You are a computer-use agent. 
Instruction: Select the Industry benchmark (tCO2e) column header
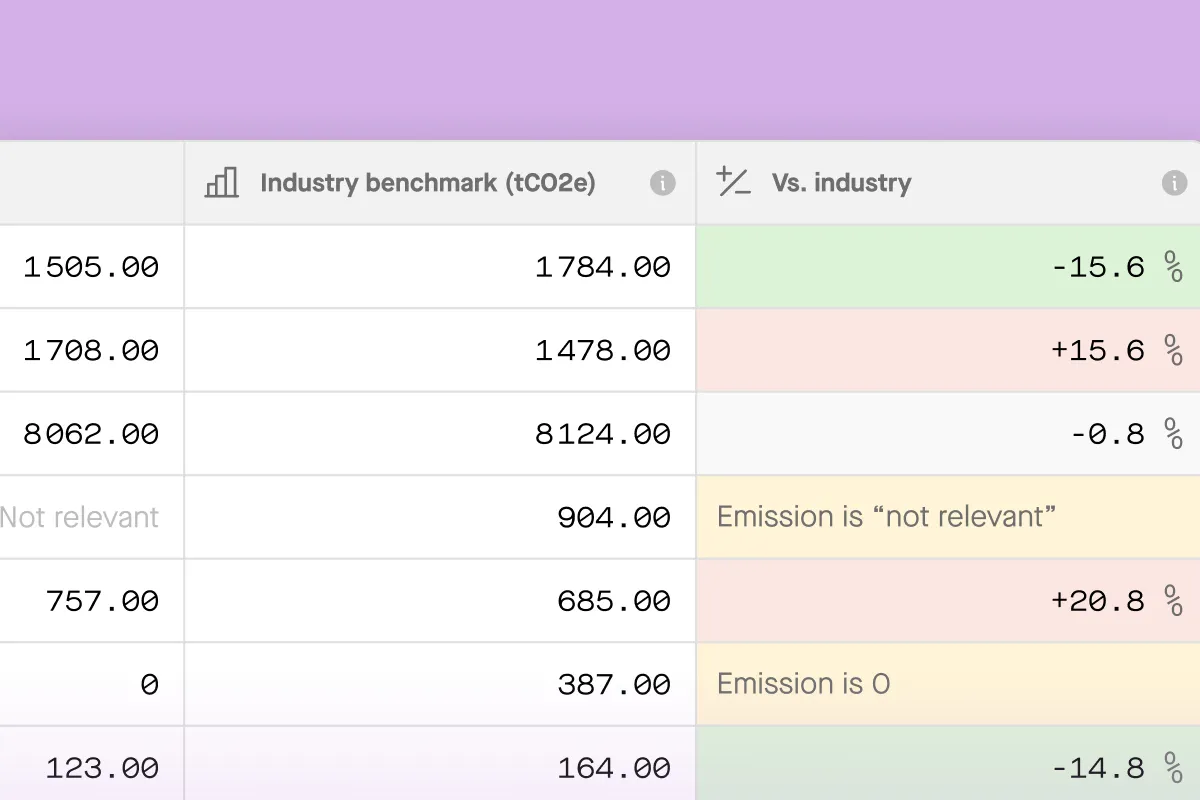tap(427, 183)
